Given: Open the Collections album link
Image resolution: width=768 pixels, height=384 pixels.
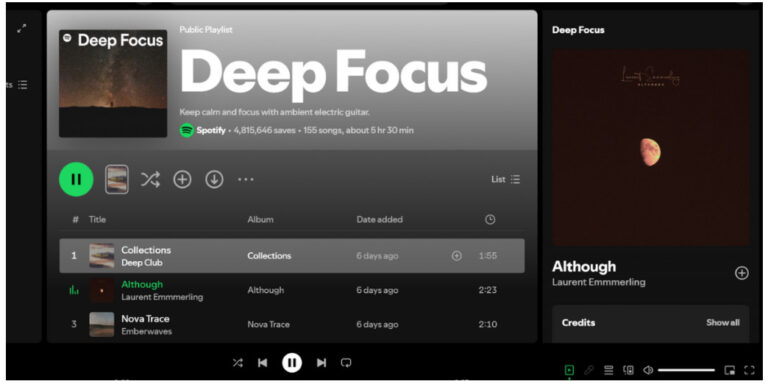Looking at the screenshot, I should (x=269, y=256).
